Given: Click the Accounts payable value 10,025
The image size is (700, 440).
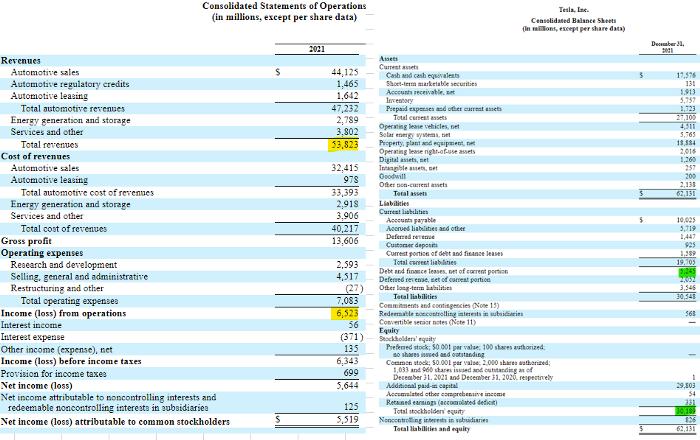Looking at the screenshot, I should 686,220.
